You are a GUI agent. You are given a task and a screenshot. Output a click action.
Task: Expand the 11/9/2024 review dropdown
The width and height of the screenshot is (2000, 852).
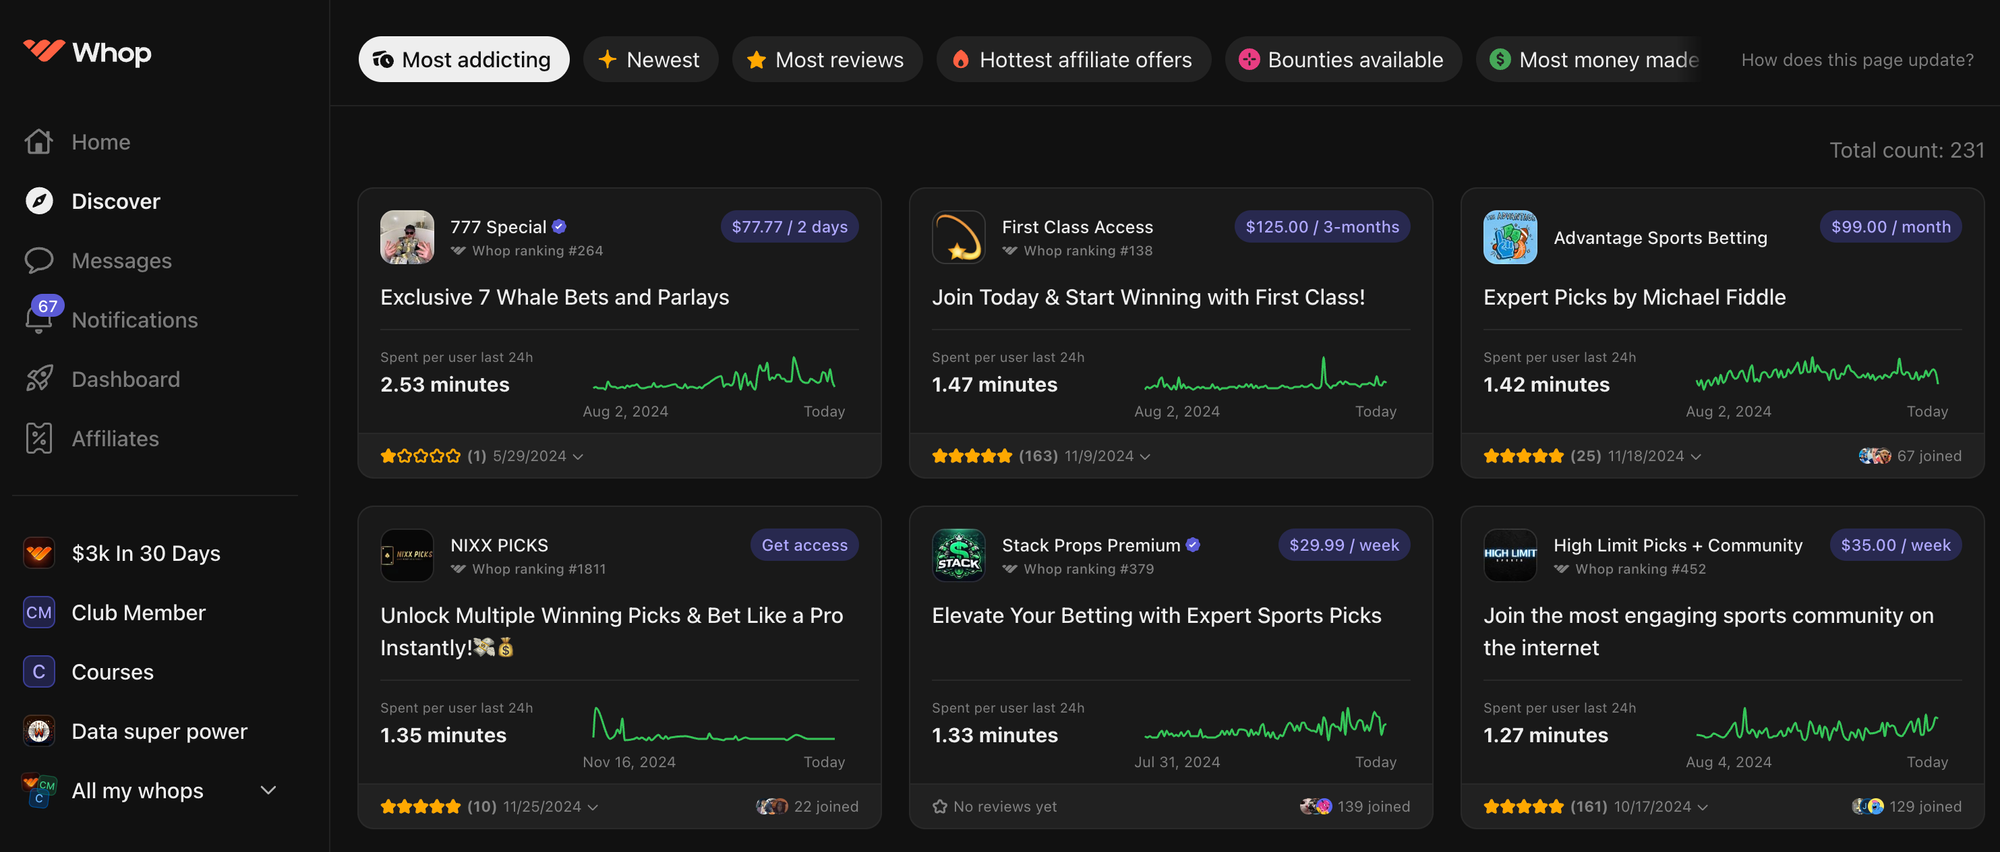tap(1145, 457)
